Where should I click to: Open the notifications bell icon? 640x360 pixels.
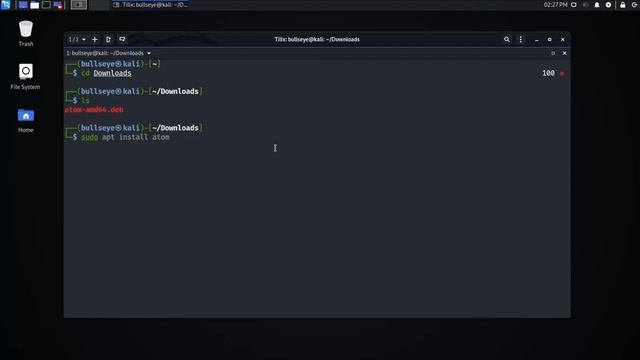(x=597, y=5)
